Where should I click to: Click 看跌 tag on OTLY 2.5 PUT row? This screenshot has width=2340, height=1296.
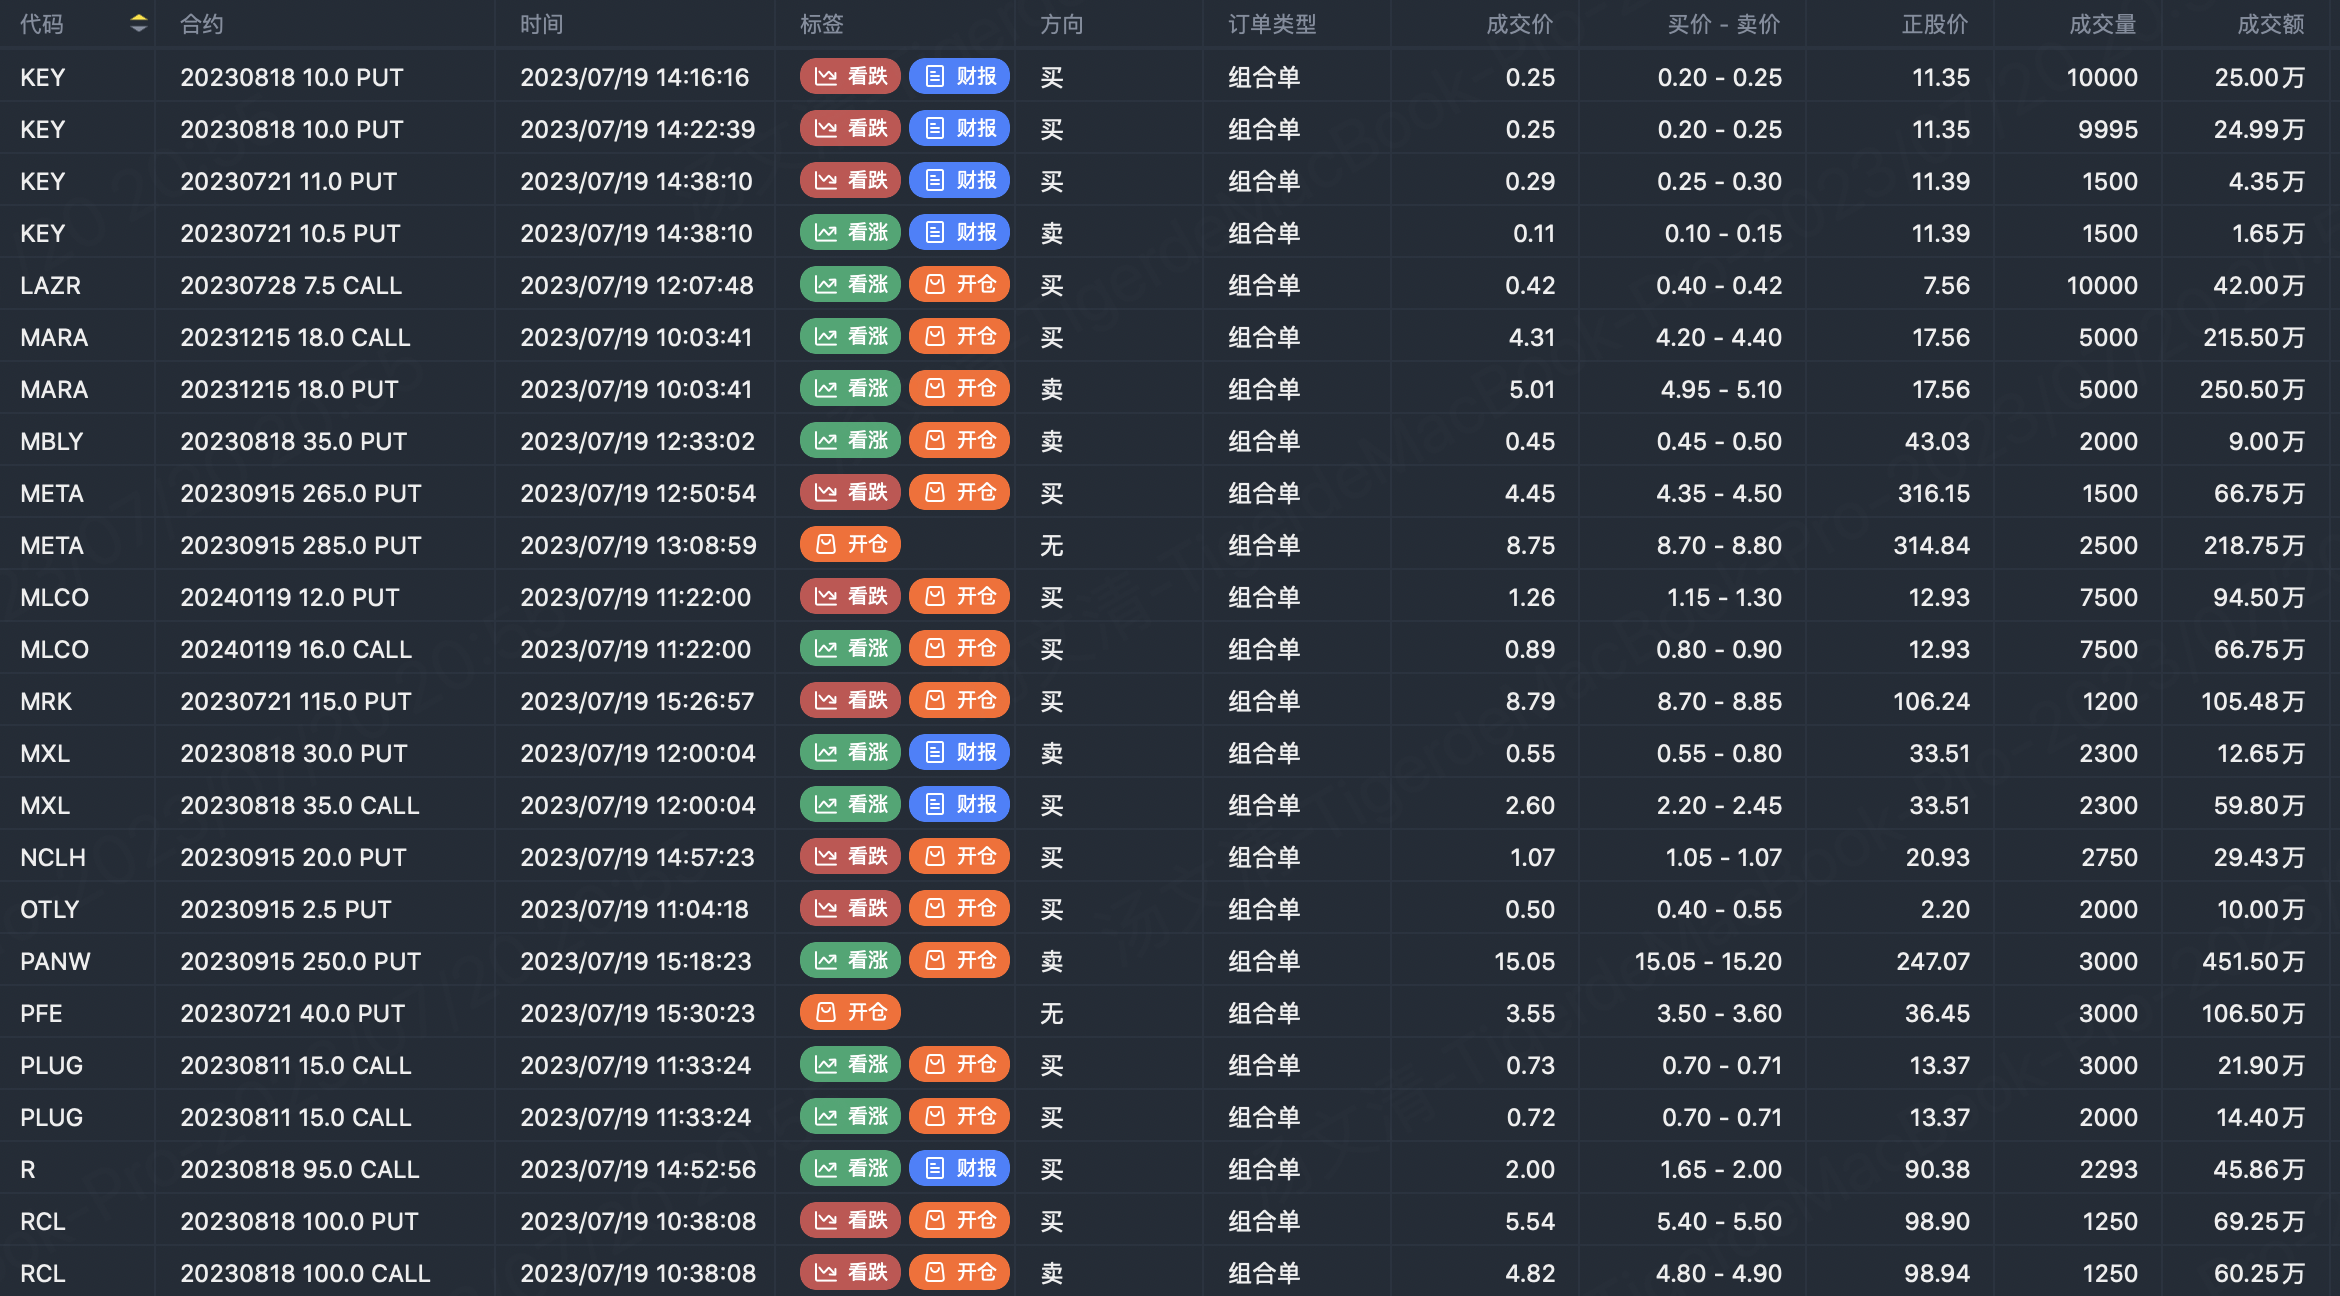point(850,909)
